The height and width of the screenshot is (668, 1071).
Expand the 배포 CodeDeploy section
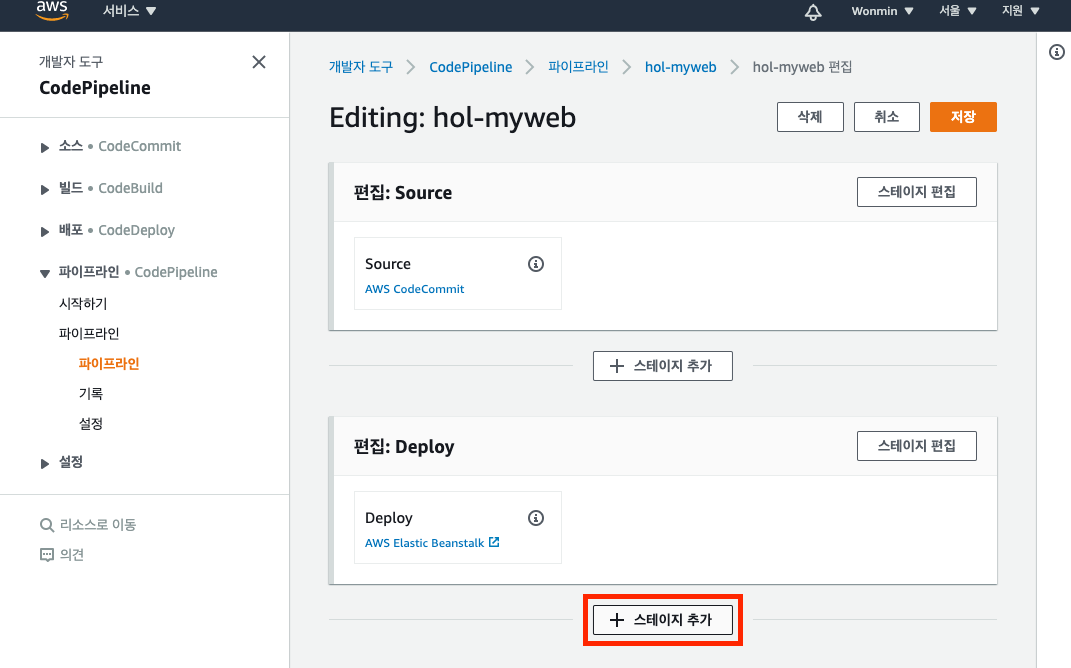click(x=44, y=231)
